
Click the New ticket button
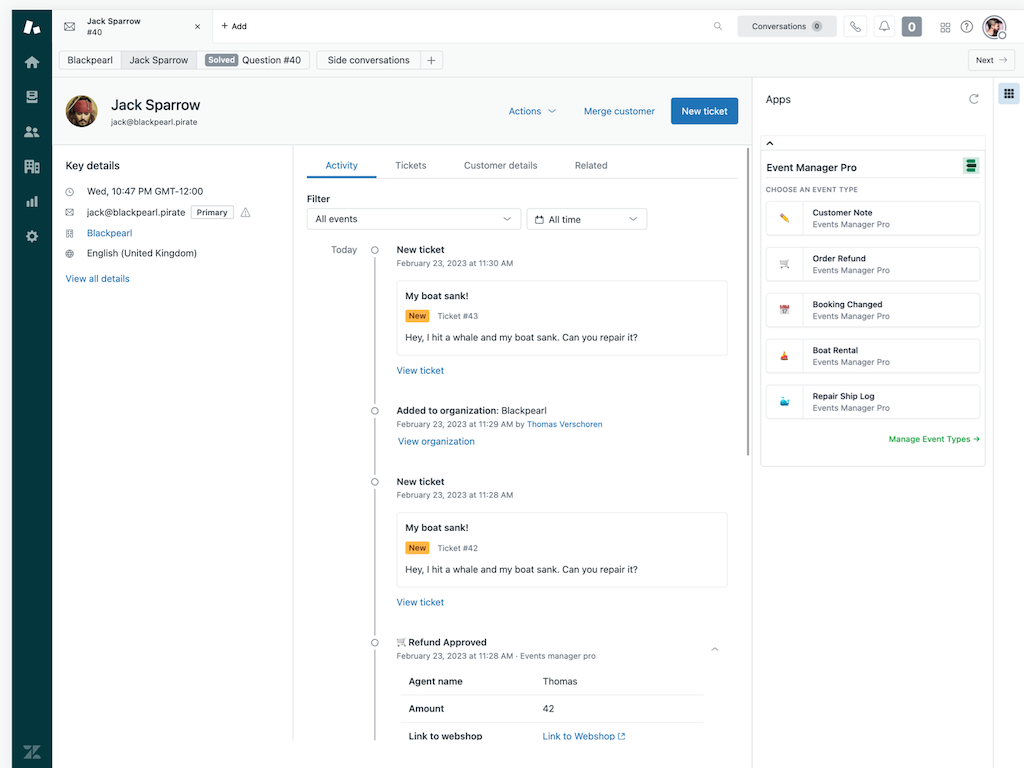point(704,111)
